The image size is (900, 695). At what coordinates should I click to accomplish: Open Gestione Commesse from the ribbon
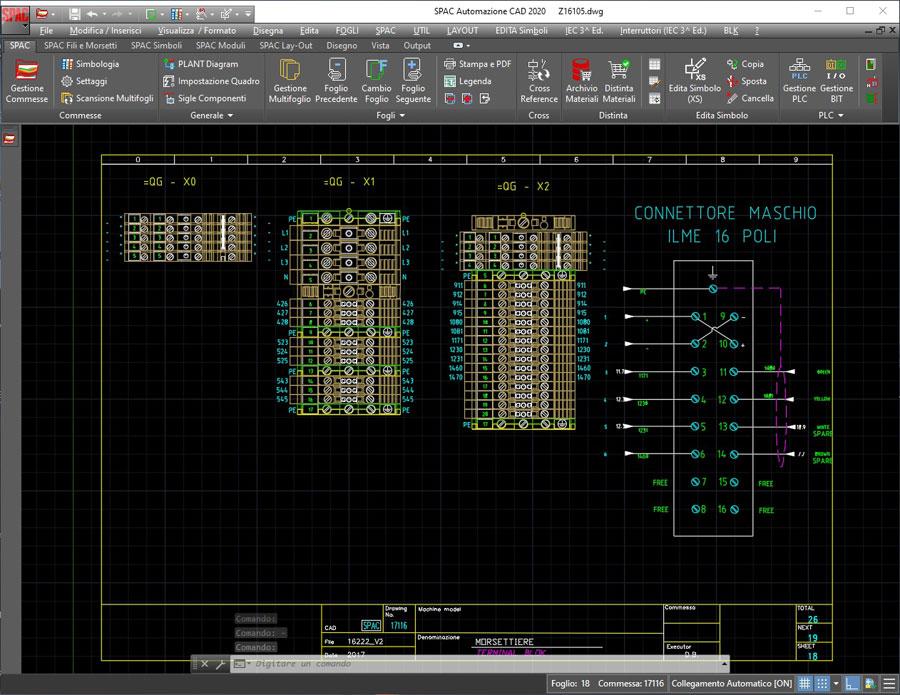click(27, 80)
